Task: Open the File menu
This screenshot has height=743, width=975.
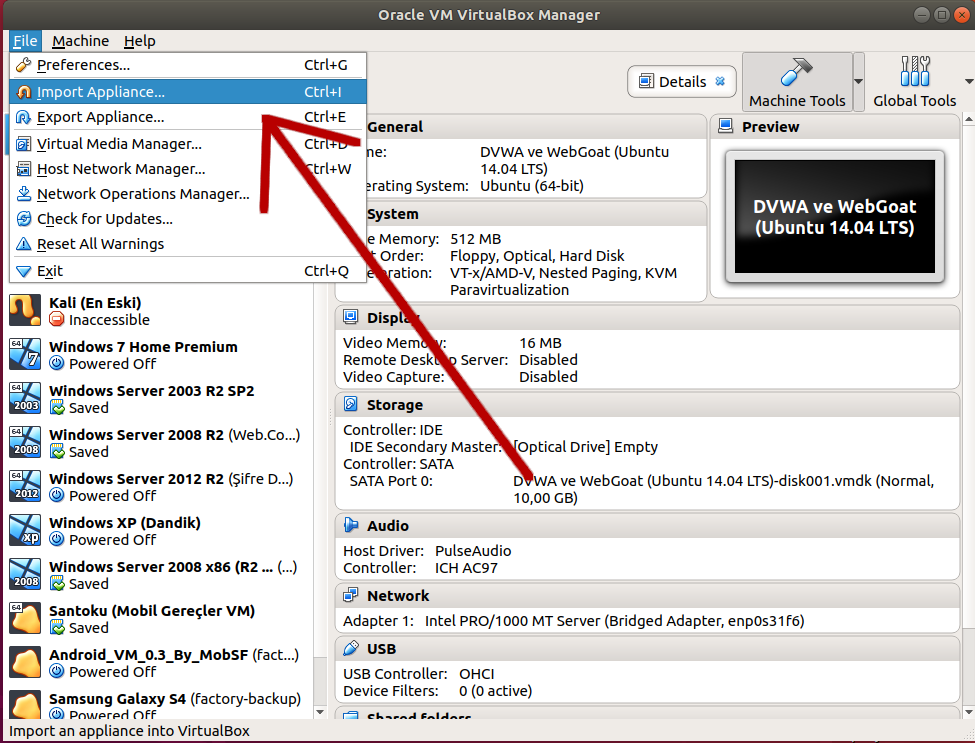Action: point(25,41)
